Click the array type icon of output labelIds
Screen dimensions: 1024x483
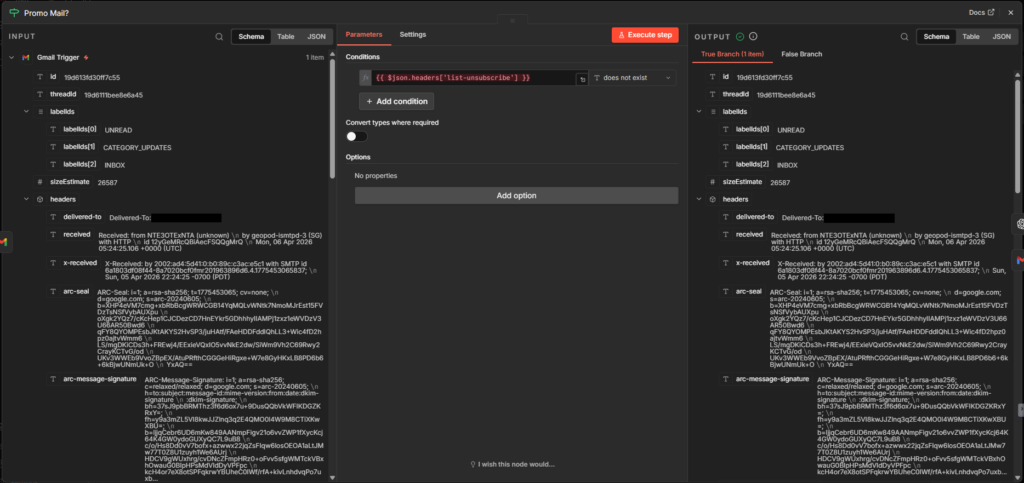[x=712, y=112]
